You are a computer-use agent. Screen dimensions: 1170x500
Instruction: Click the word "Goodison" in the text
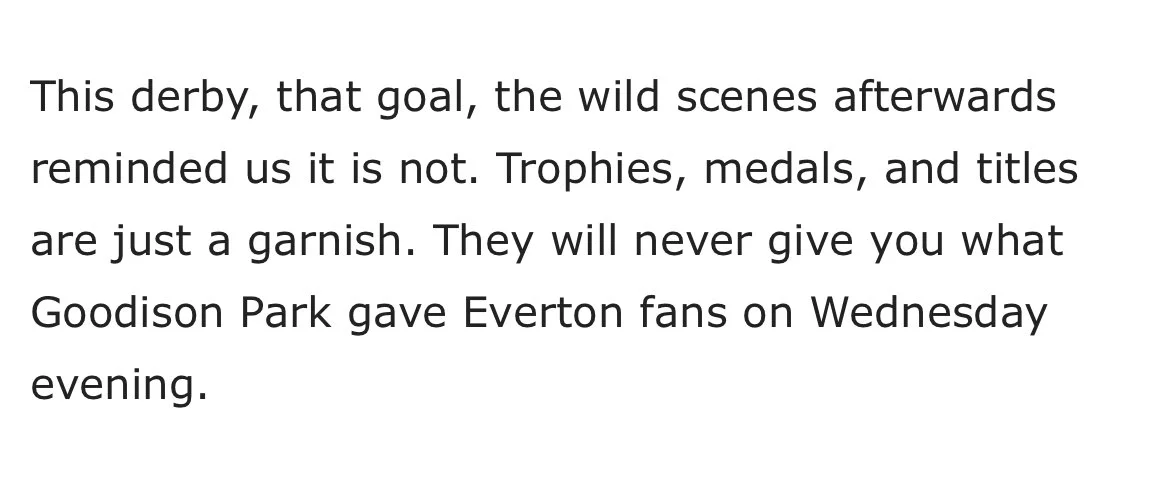[126, 313]
